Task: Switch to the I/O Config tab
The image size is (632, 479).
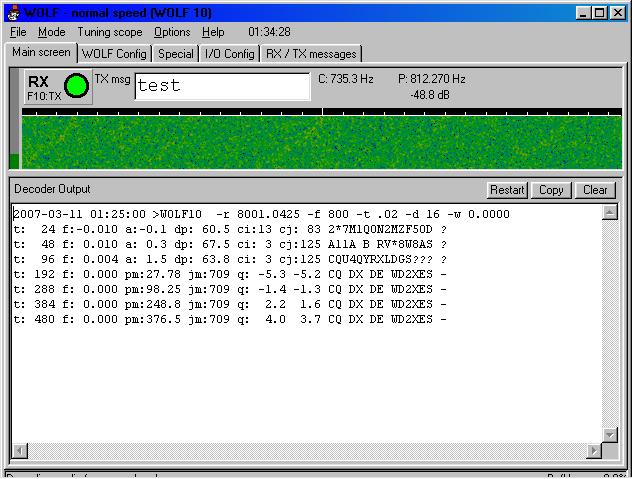Action: (229, 54)
